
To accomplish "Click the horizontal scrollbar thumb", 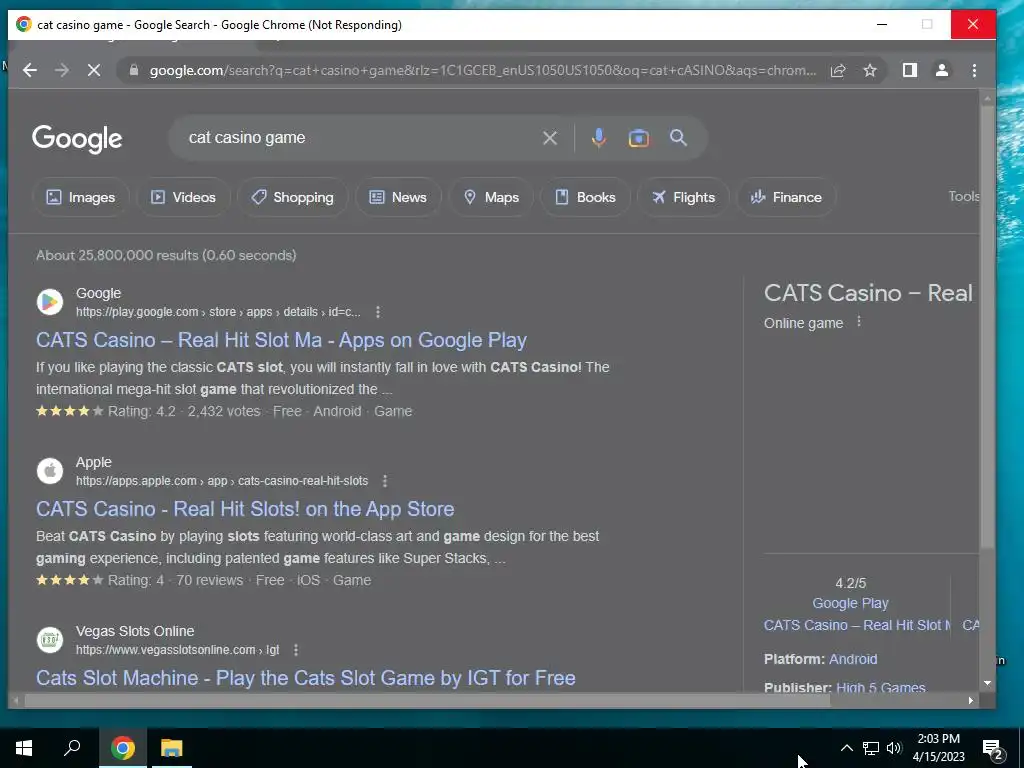I will [x=427, y=701].
